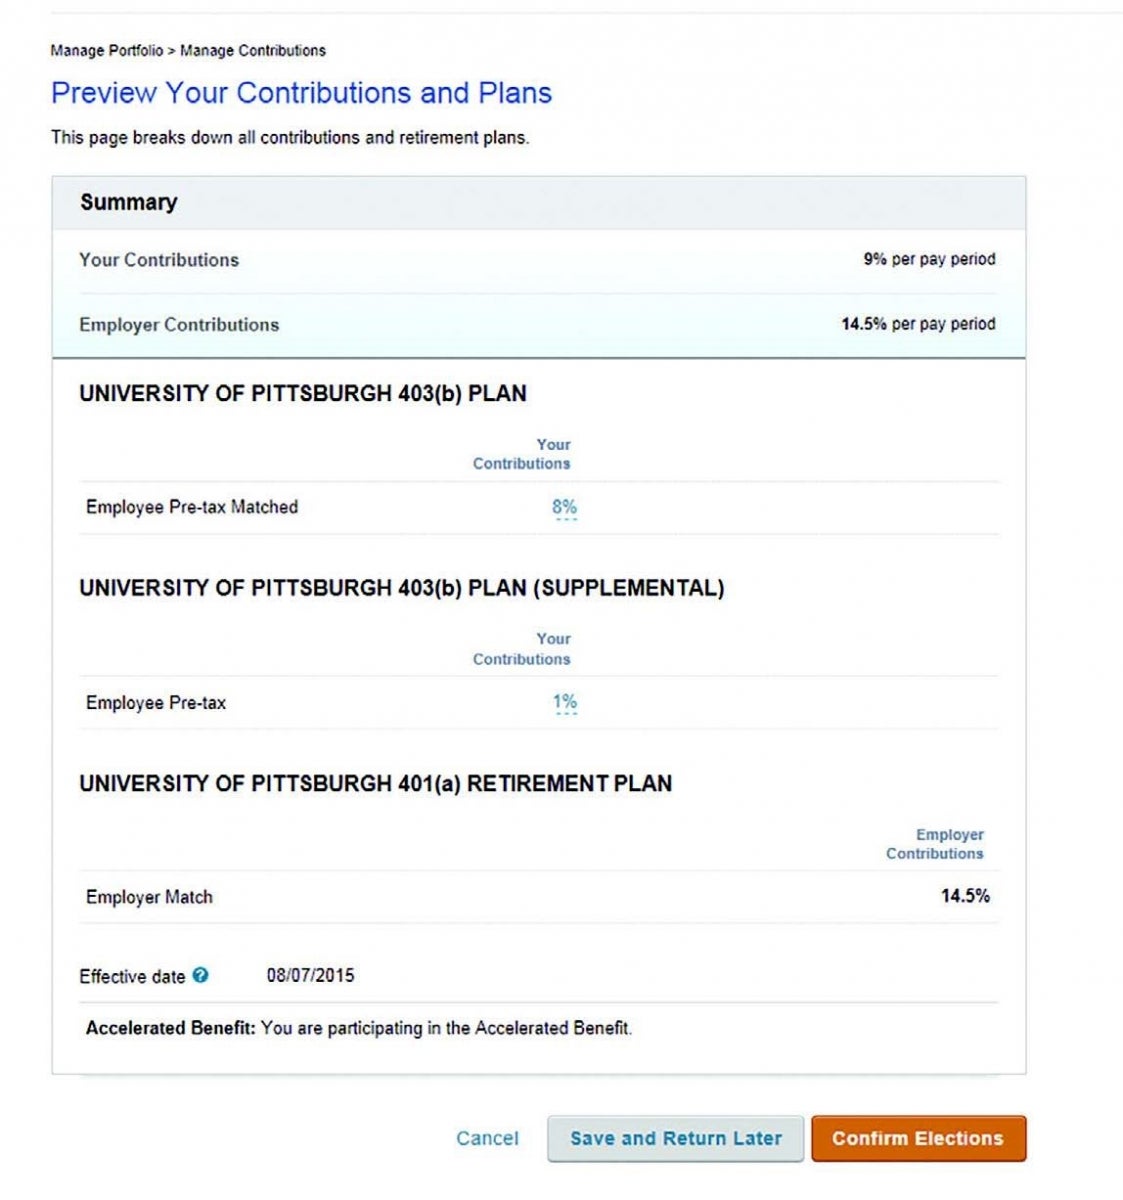Click the Employee Pre-tax Matched label
The width and height of the screenshot is (1123, 1200).
(192, 507)
